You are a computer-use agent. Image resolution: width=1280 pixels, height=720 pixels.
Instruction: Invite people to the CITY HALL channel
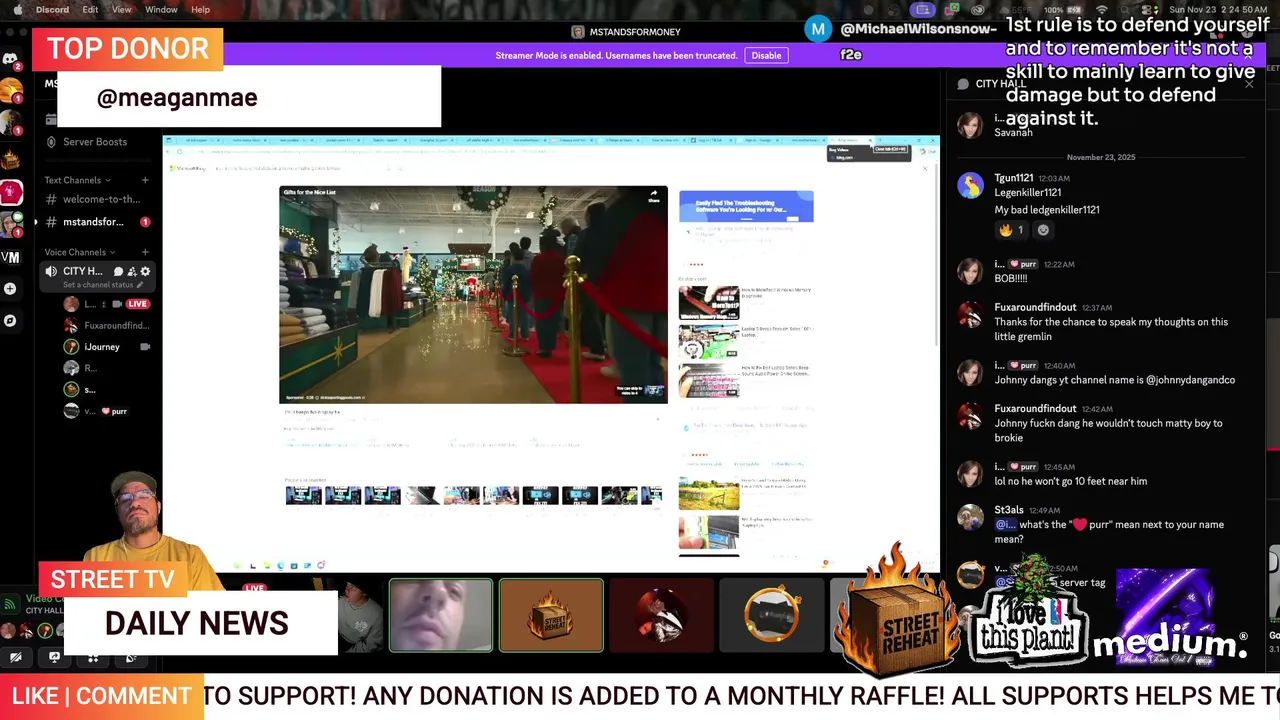pos(131,271)
